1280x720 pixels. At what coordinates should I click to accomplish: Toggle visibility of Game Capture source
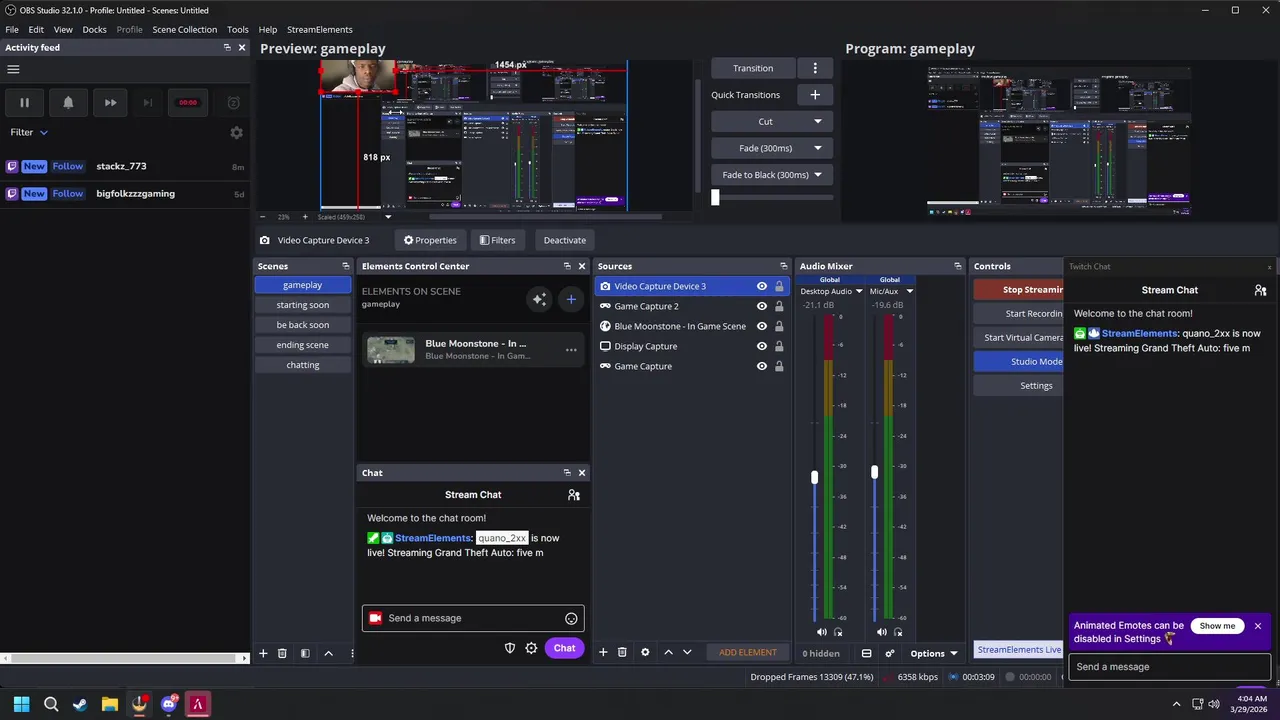(x=762, y=366)
